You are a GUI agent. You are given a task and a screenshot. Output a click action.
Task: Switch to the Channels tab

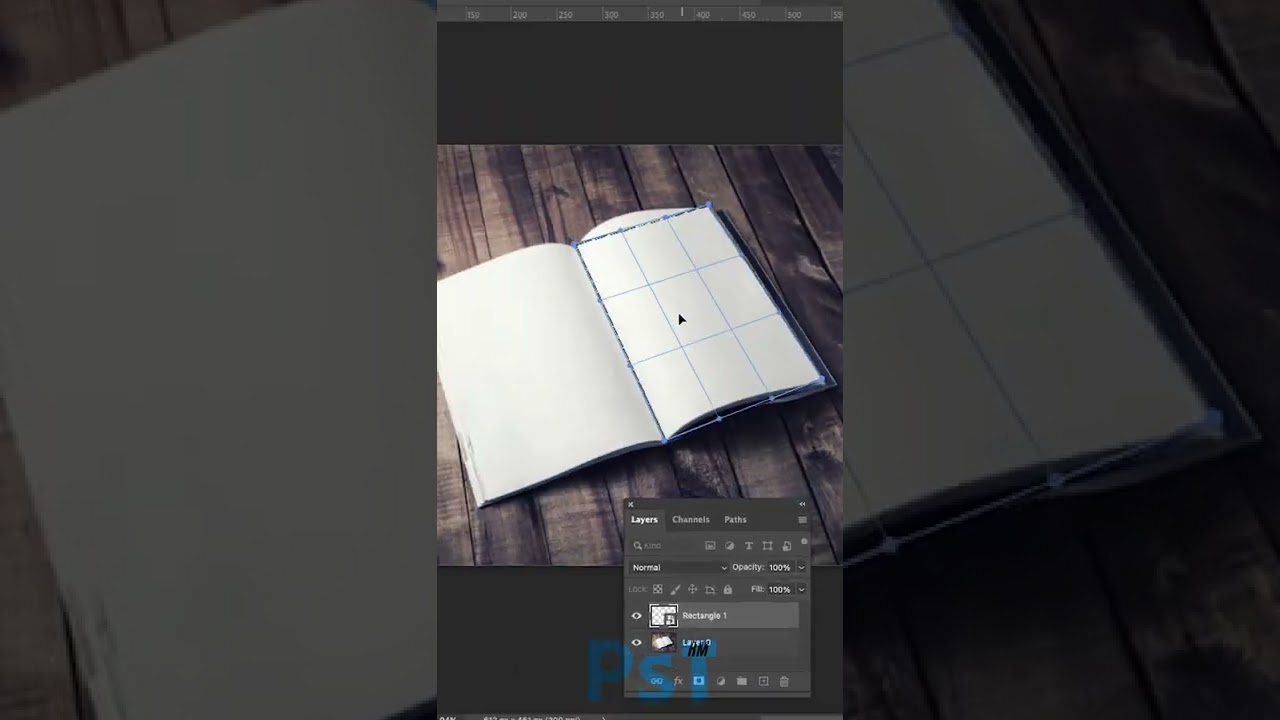[690, 520]
